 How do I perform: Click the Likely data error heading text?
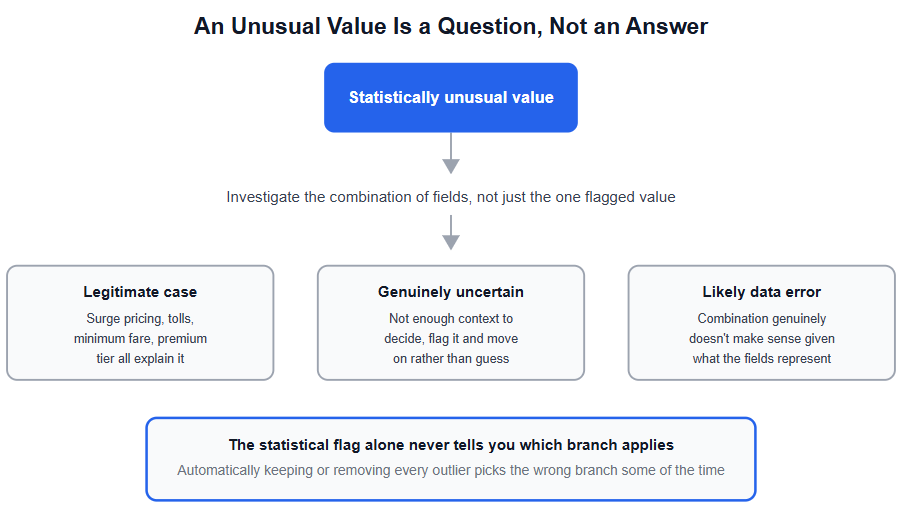761,292
